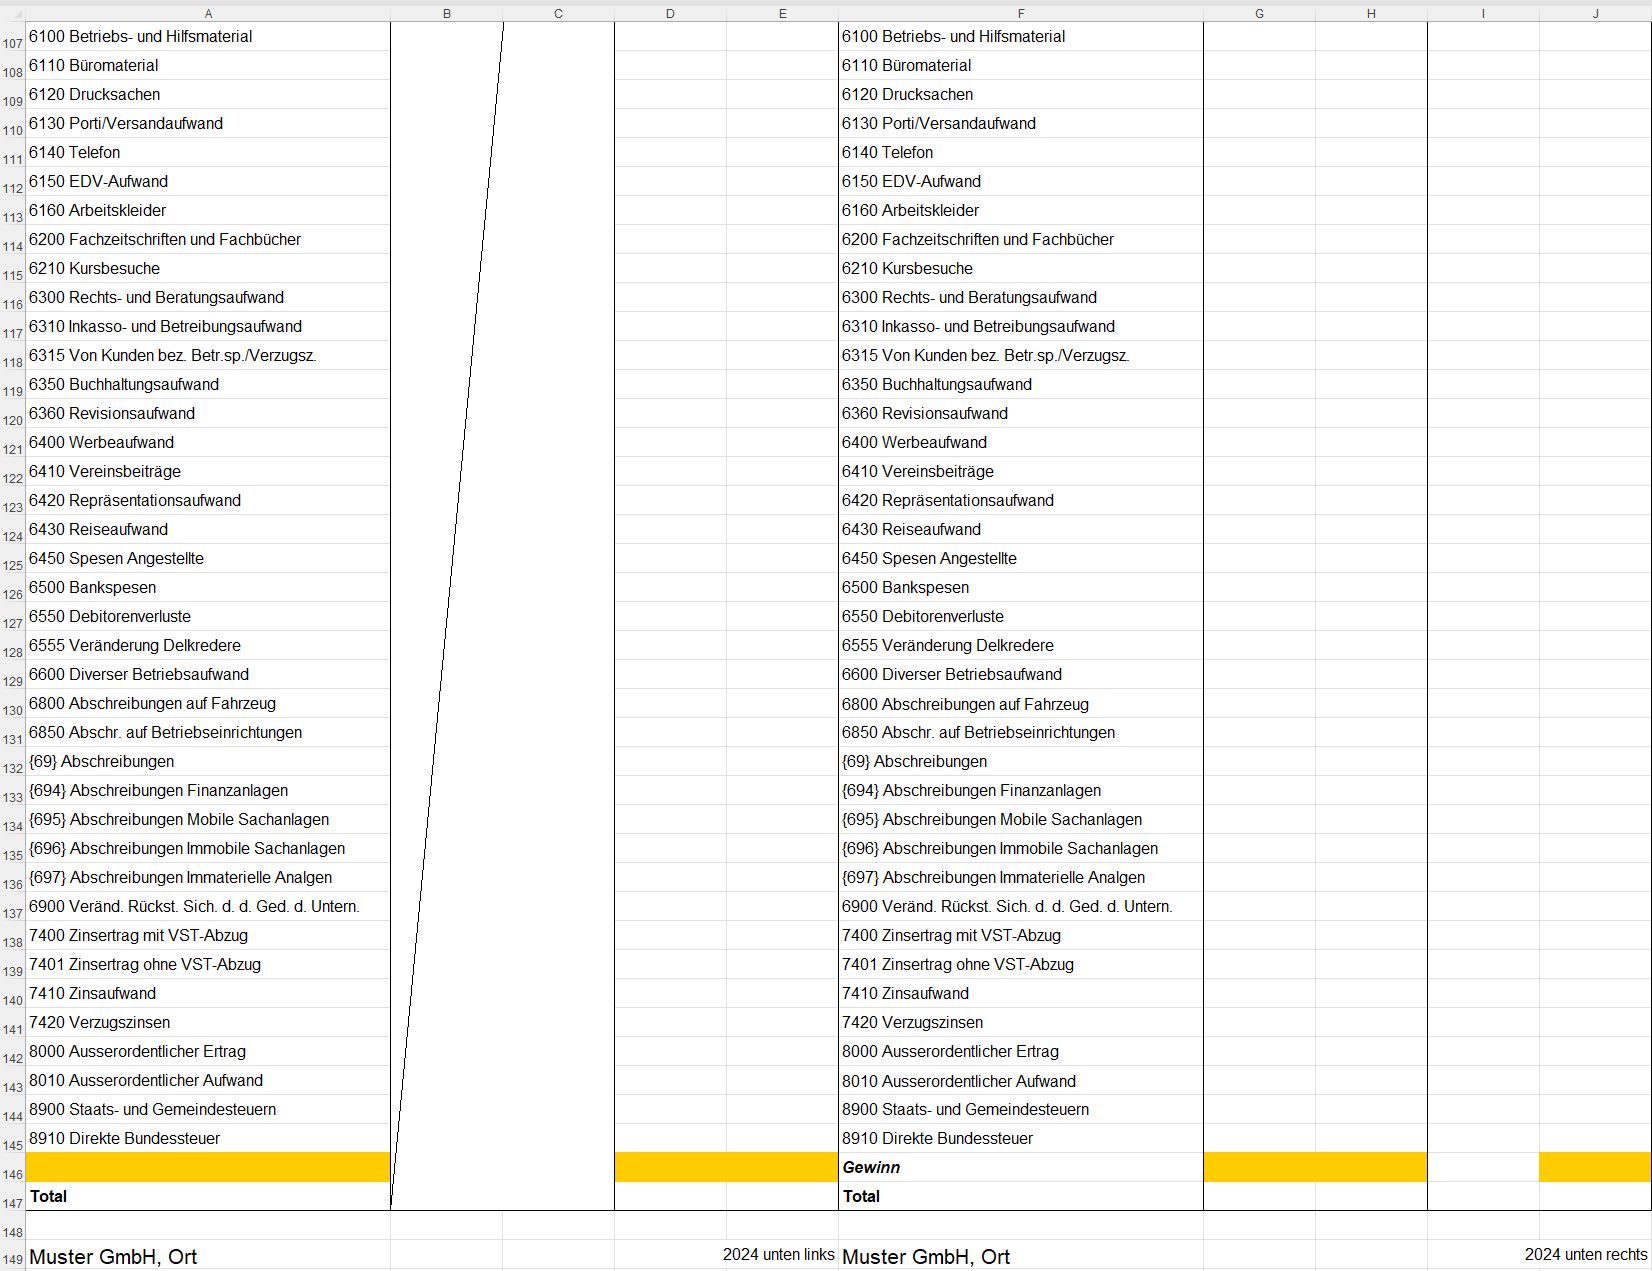This screenshot has height=1271, width=1652.
Task: Click the column F header
Action: [x=1020, y=13]
